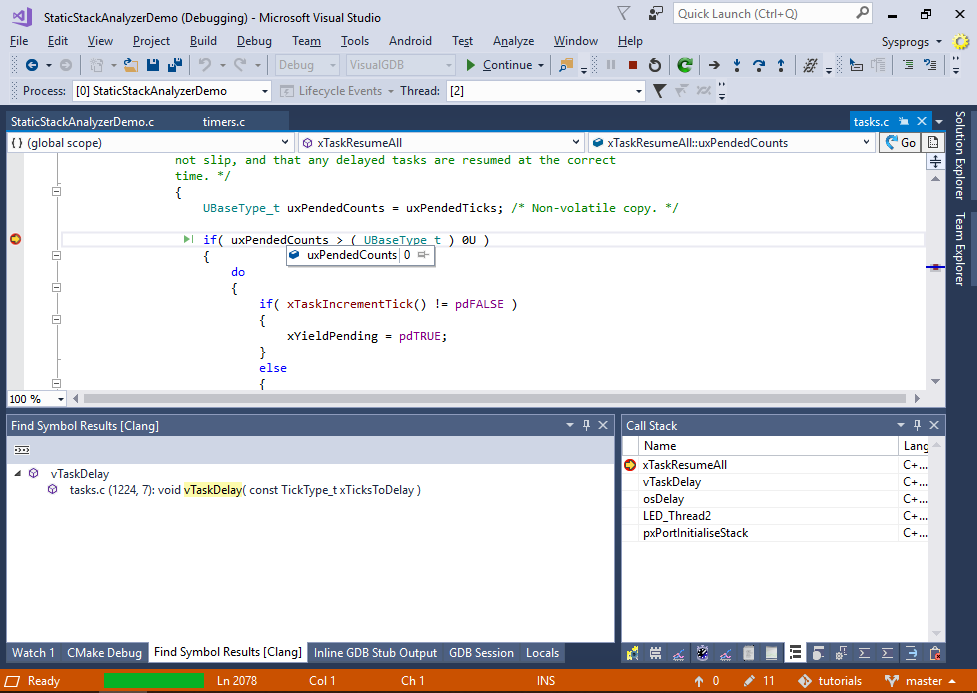Collapse the vTaskDelay symbol result node
The image size is (977, 693).
(x=18, y=474)
